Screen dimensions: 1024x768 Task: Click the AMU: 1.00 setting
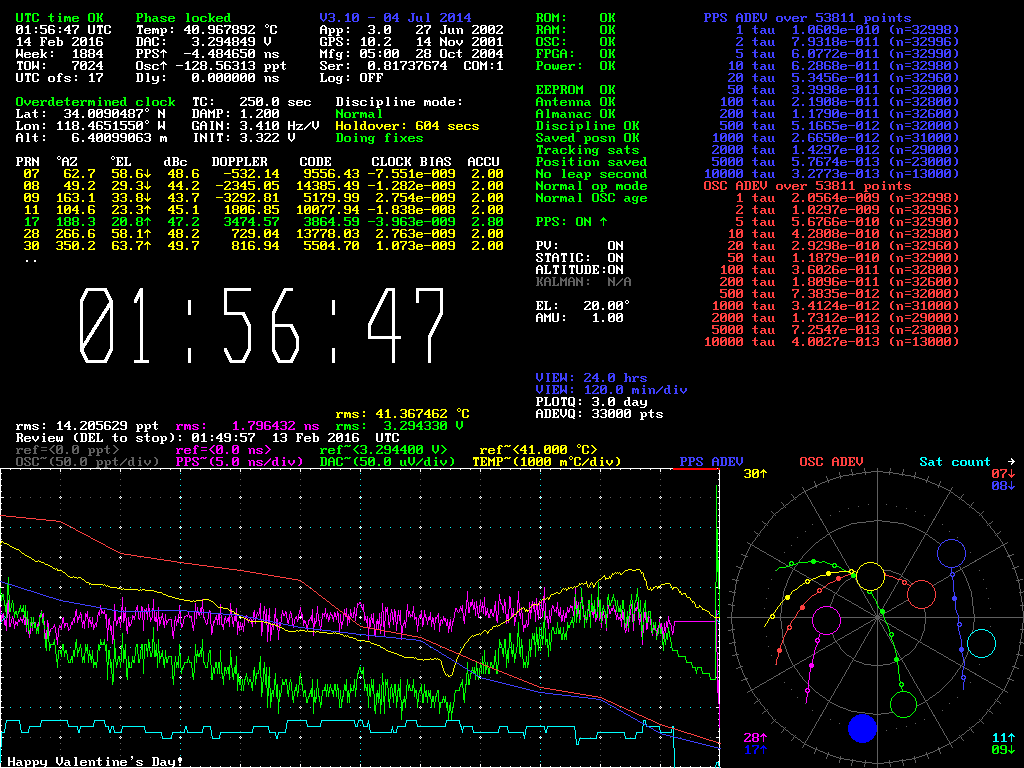(580, 318)
